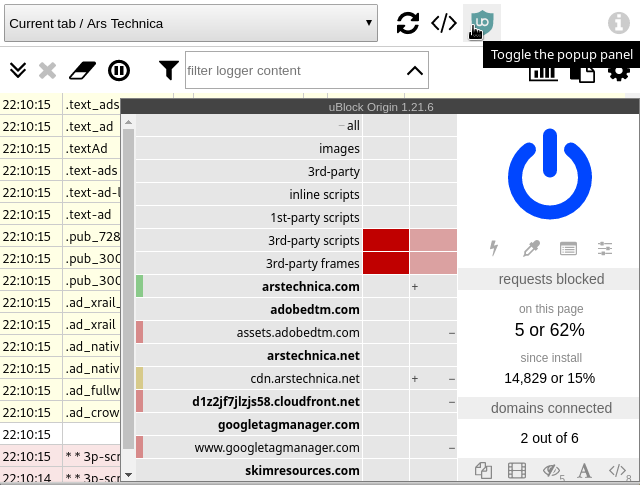Select logger entry .text-ads

pos(91,170)
